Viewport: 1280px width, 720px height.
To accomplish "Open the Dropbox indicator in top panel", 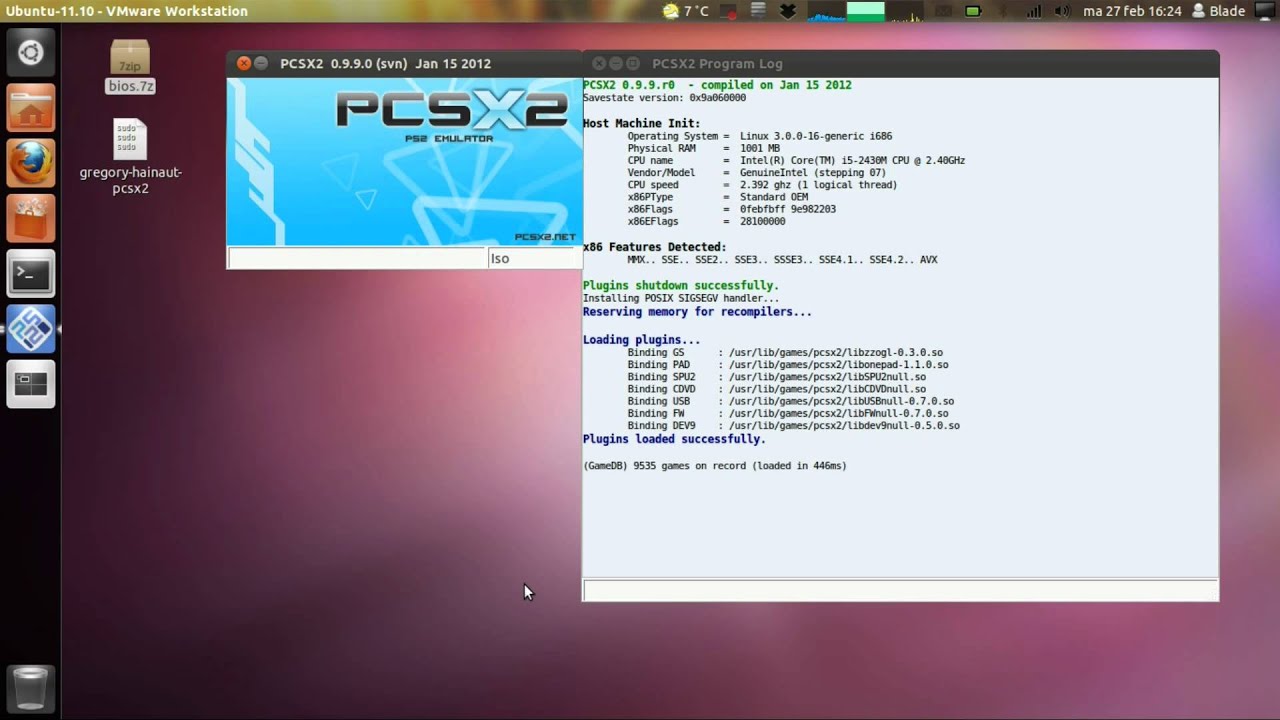I will point(788,11).
